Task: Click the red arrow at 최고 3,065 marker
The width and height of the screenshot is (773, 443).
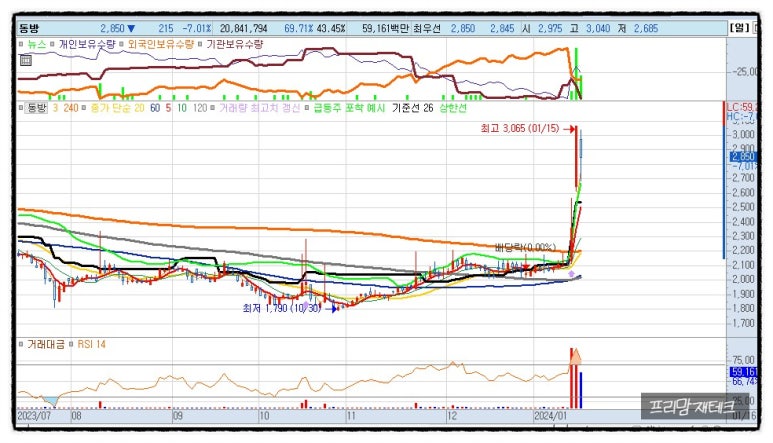Action: pyautogui.click(x=569, y=129)
